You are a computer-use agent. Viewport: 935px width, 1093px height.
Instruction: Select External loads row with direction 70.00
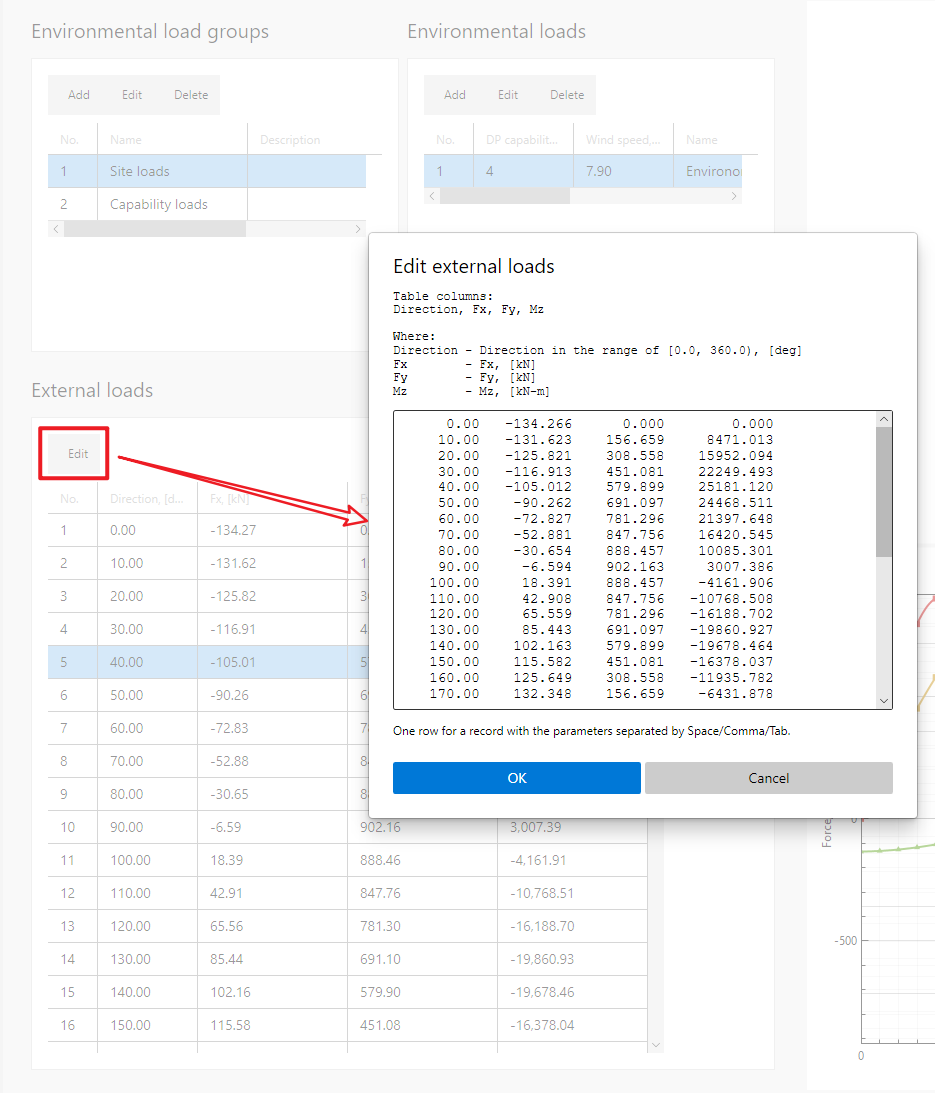pos(208,761)
